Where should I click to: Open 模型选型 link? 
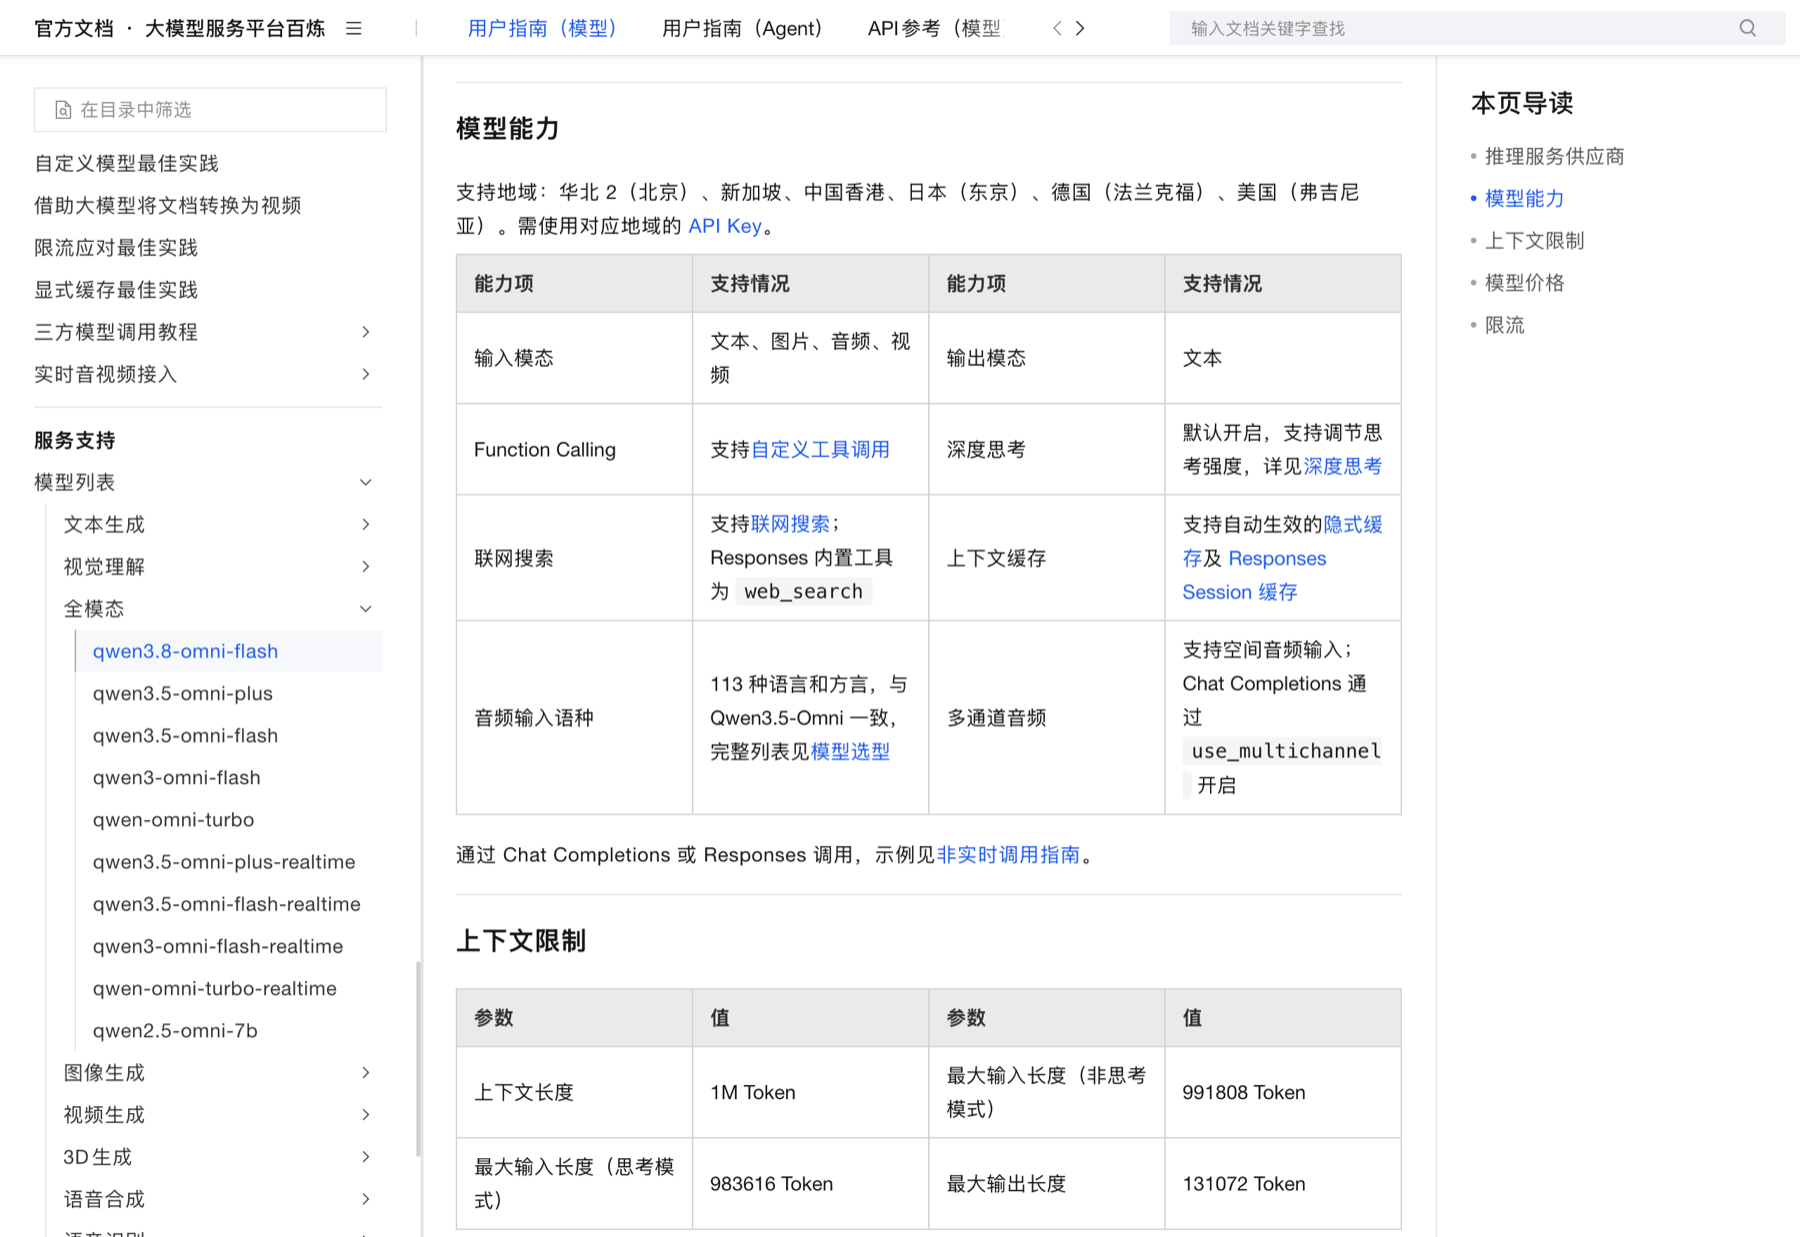pyautogui.click(x=850, y=751)
